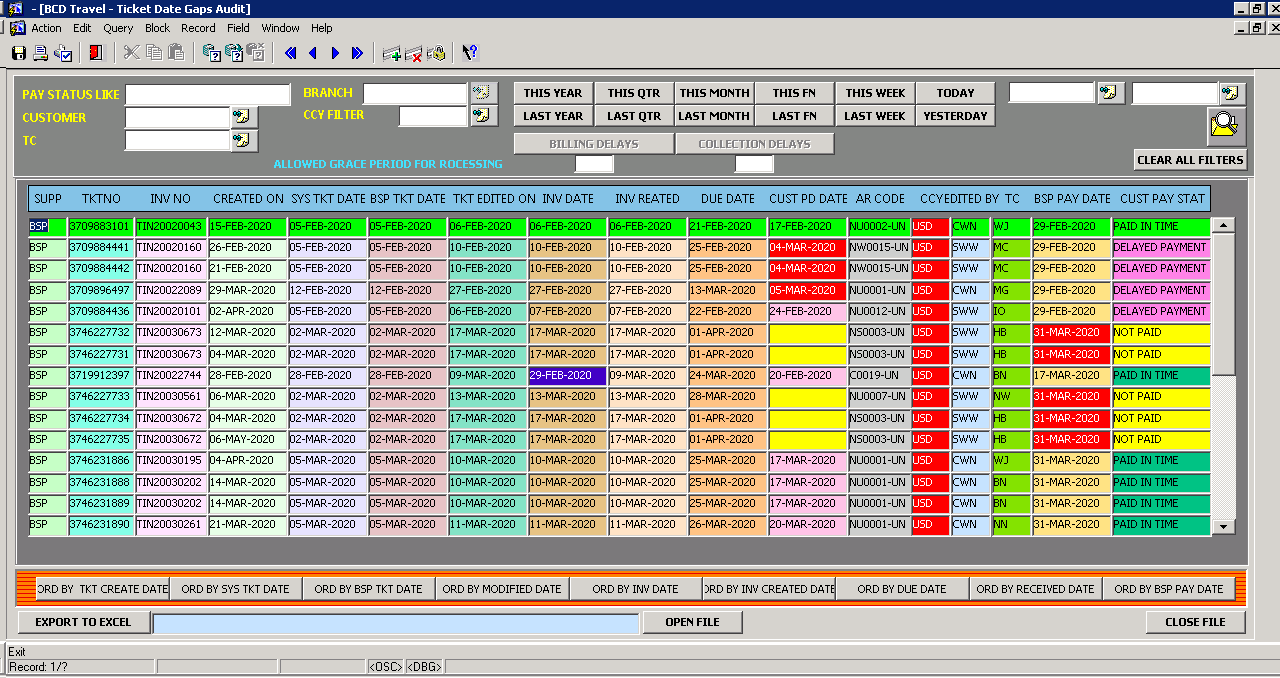The height and width of the screenshot is (678, 1280).
Task: Open the Print Setup toolbar icon
Action: [x=63, y=53]
